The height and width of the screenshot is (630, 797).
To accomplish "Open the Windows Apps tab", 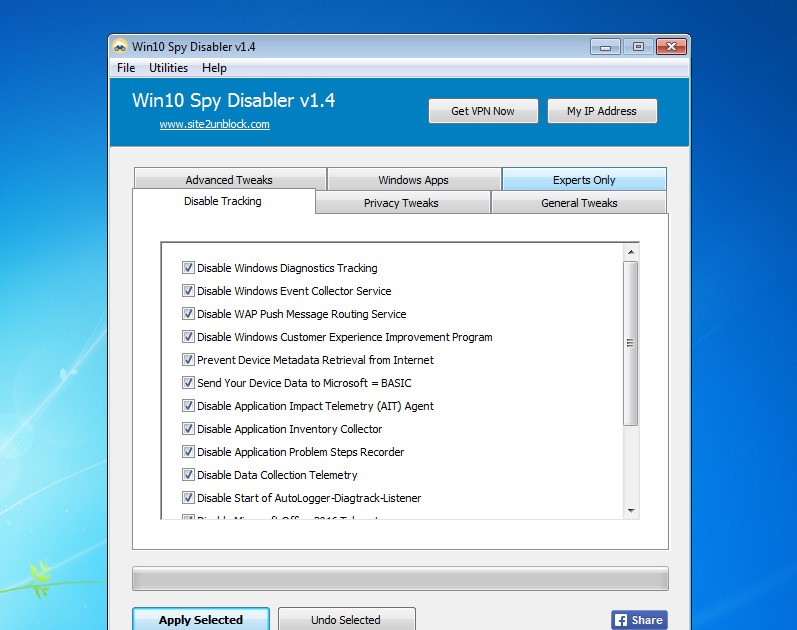I will point(413,180).
